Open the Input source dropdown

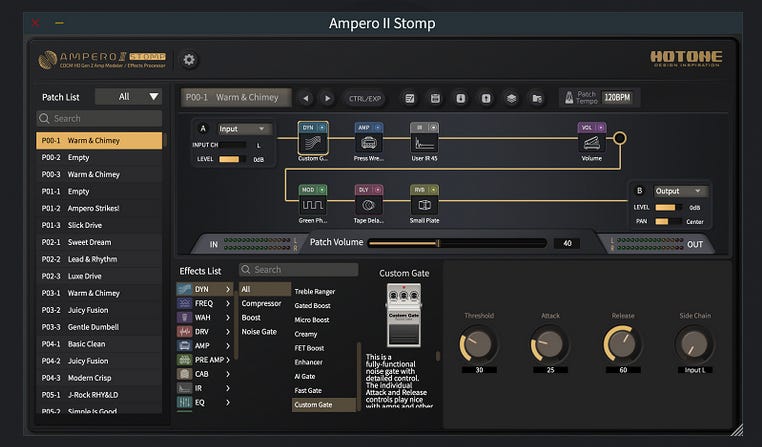(x=244, y=129)
